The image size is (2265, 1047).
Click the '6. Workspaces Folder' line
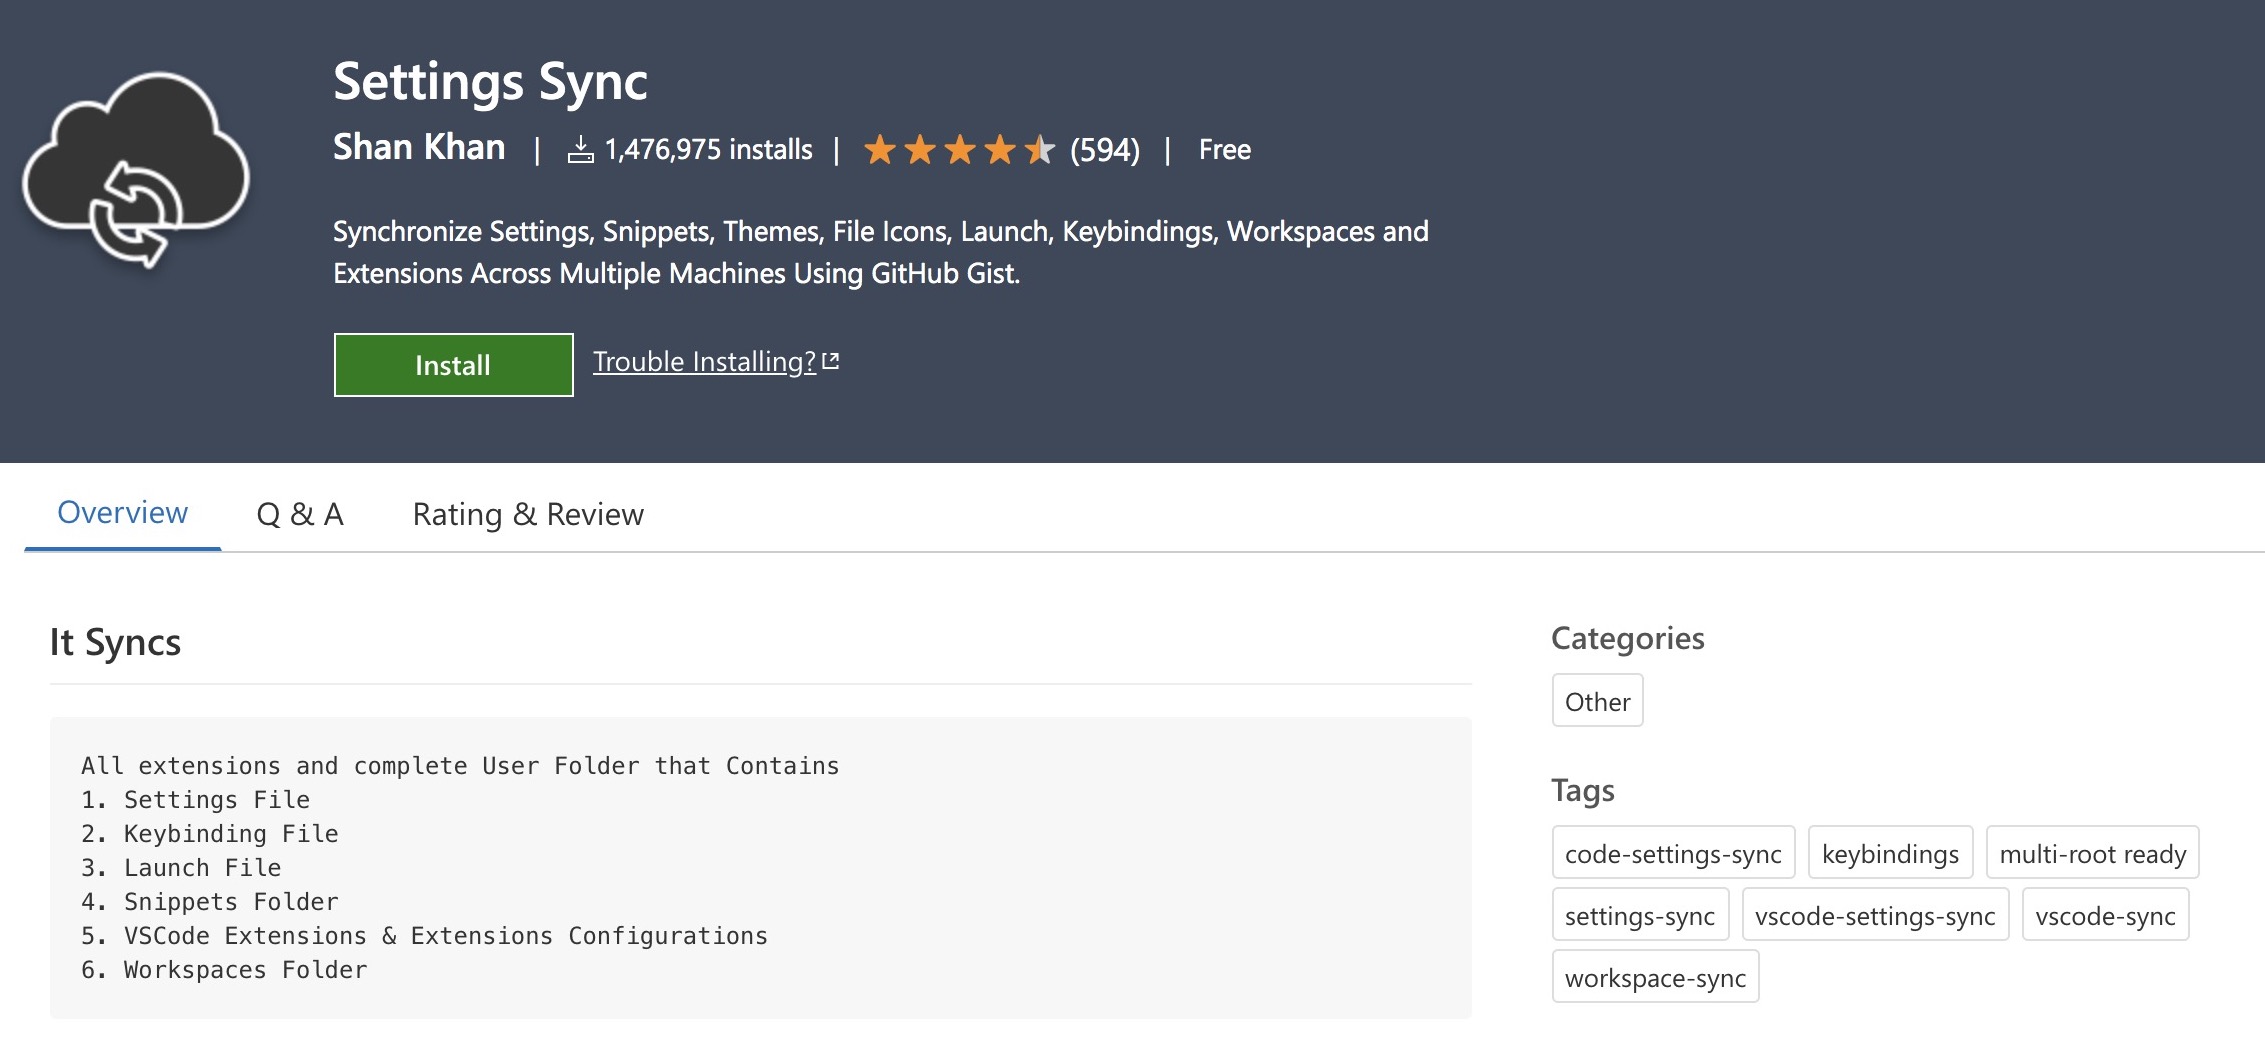tap(224, 970)
